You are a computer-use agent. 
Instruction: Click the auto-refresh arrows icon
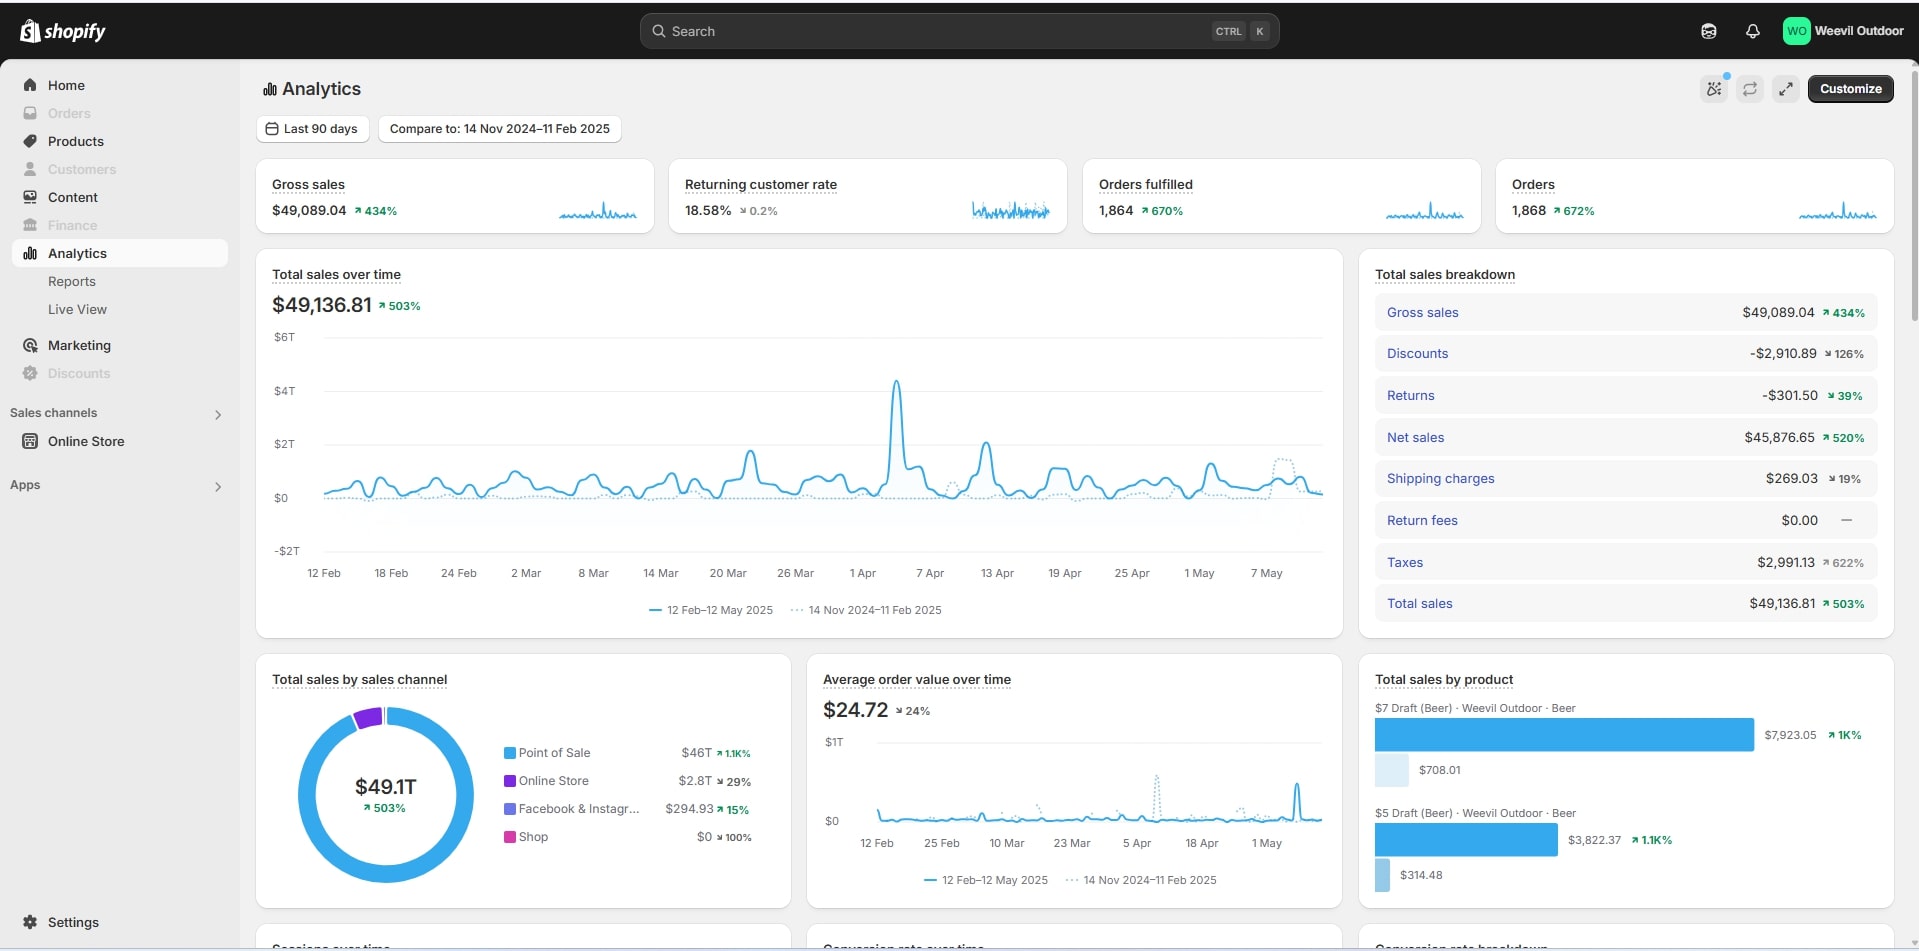tap(1750, 89)
